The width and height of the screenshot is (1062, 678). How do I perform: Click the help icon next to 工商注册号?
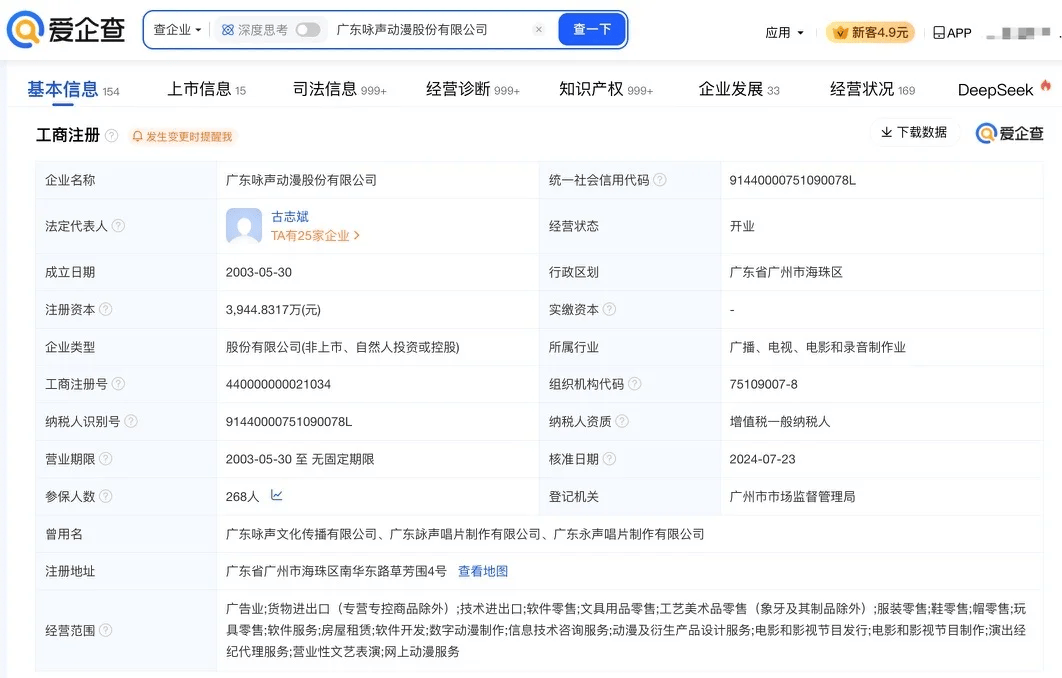(118, 384)
